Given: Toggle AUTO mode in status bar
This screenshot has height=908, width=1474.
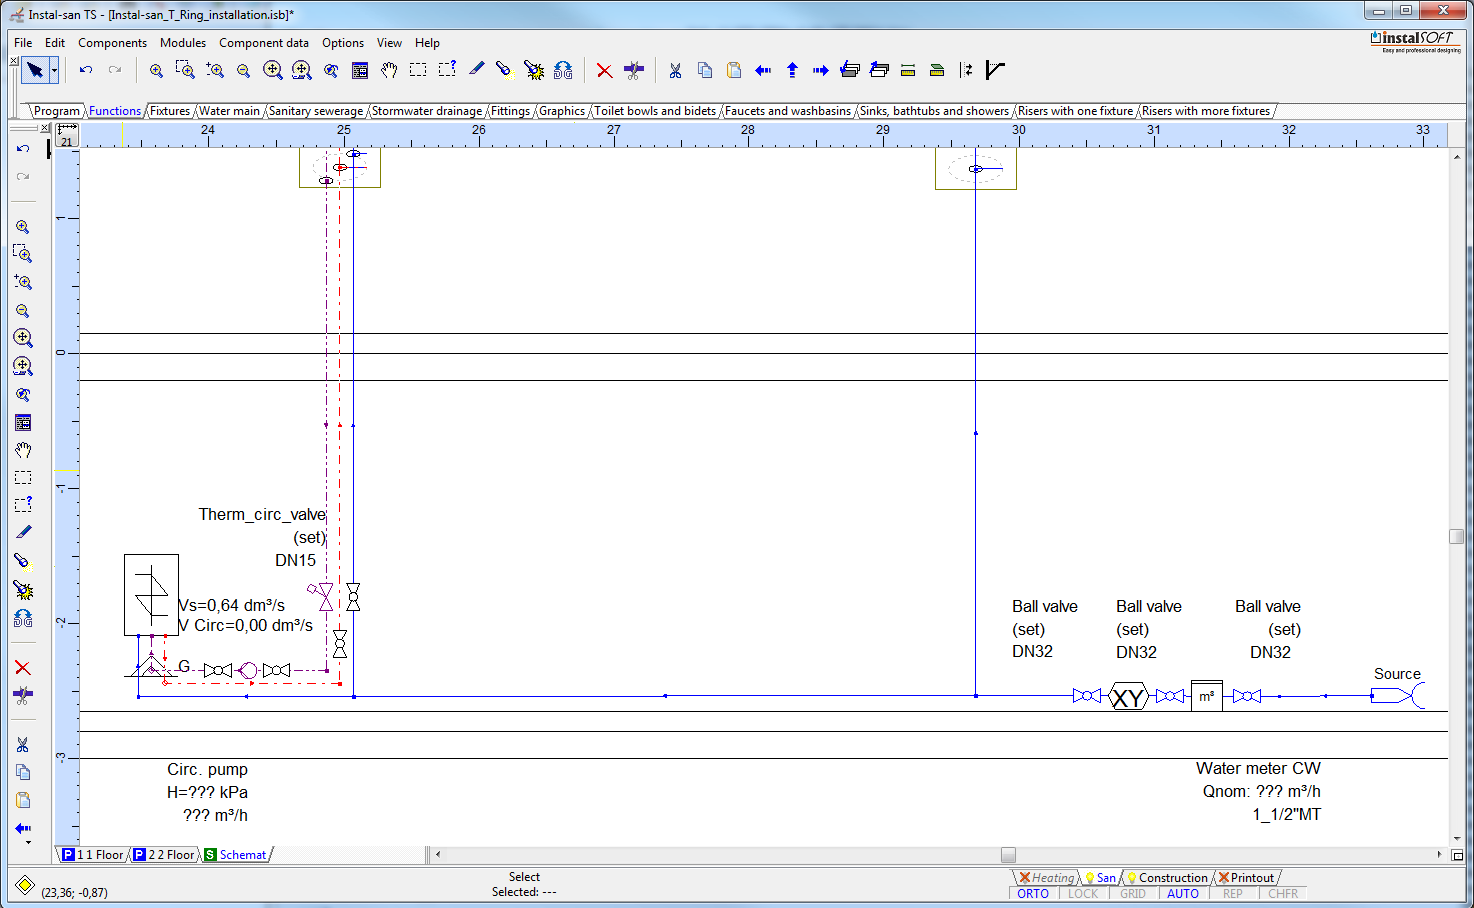Looking at the screenshot, I should pos(1183,894).
